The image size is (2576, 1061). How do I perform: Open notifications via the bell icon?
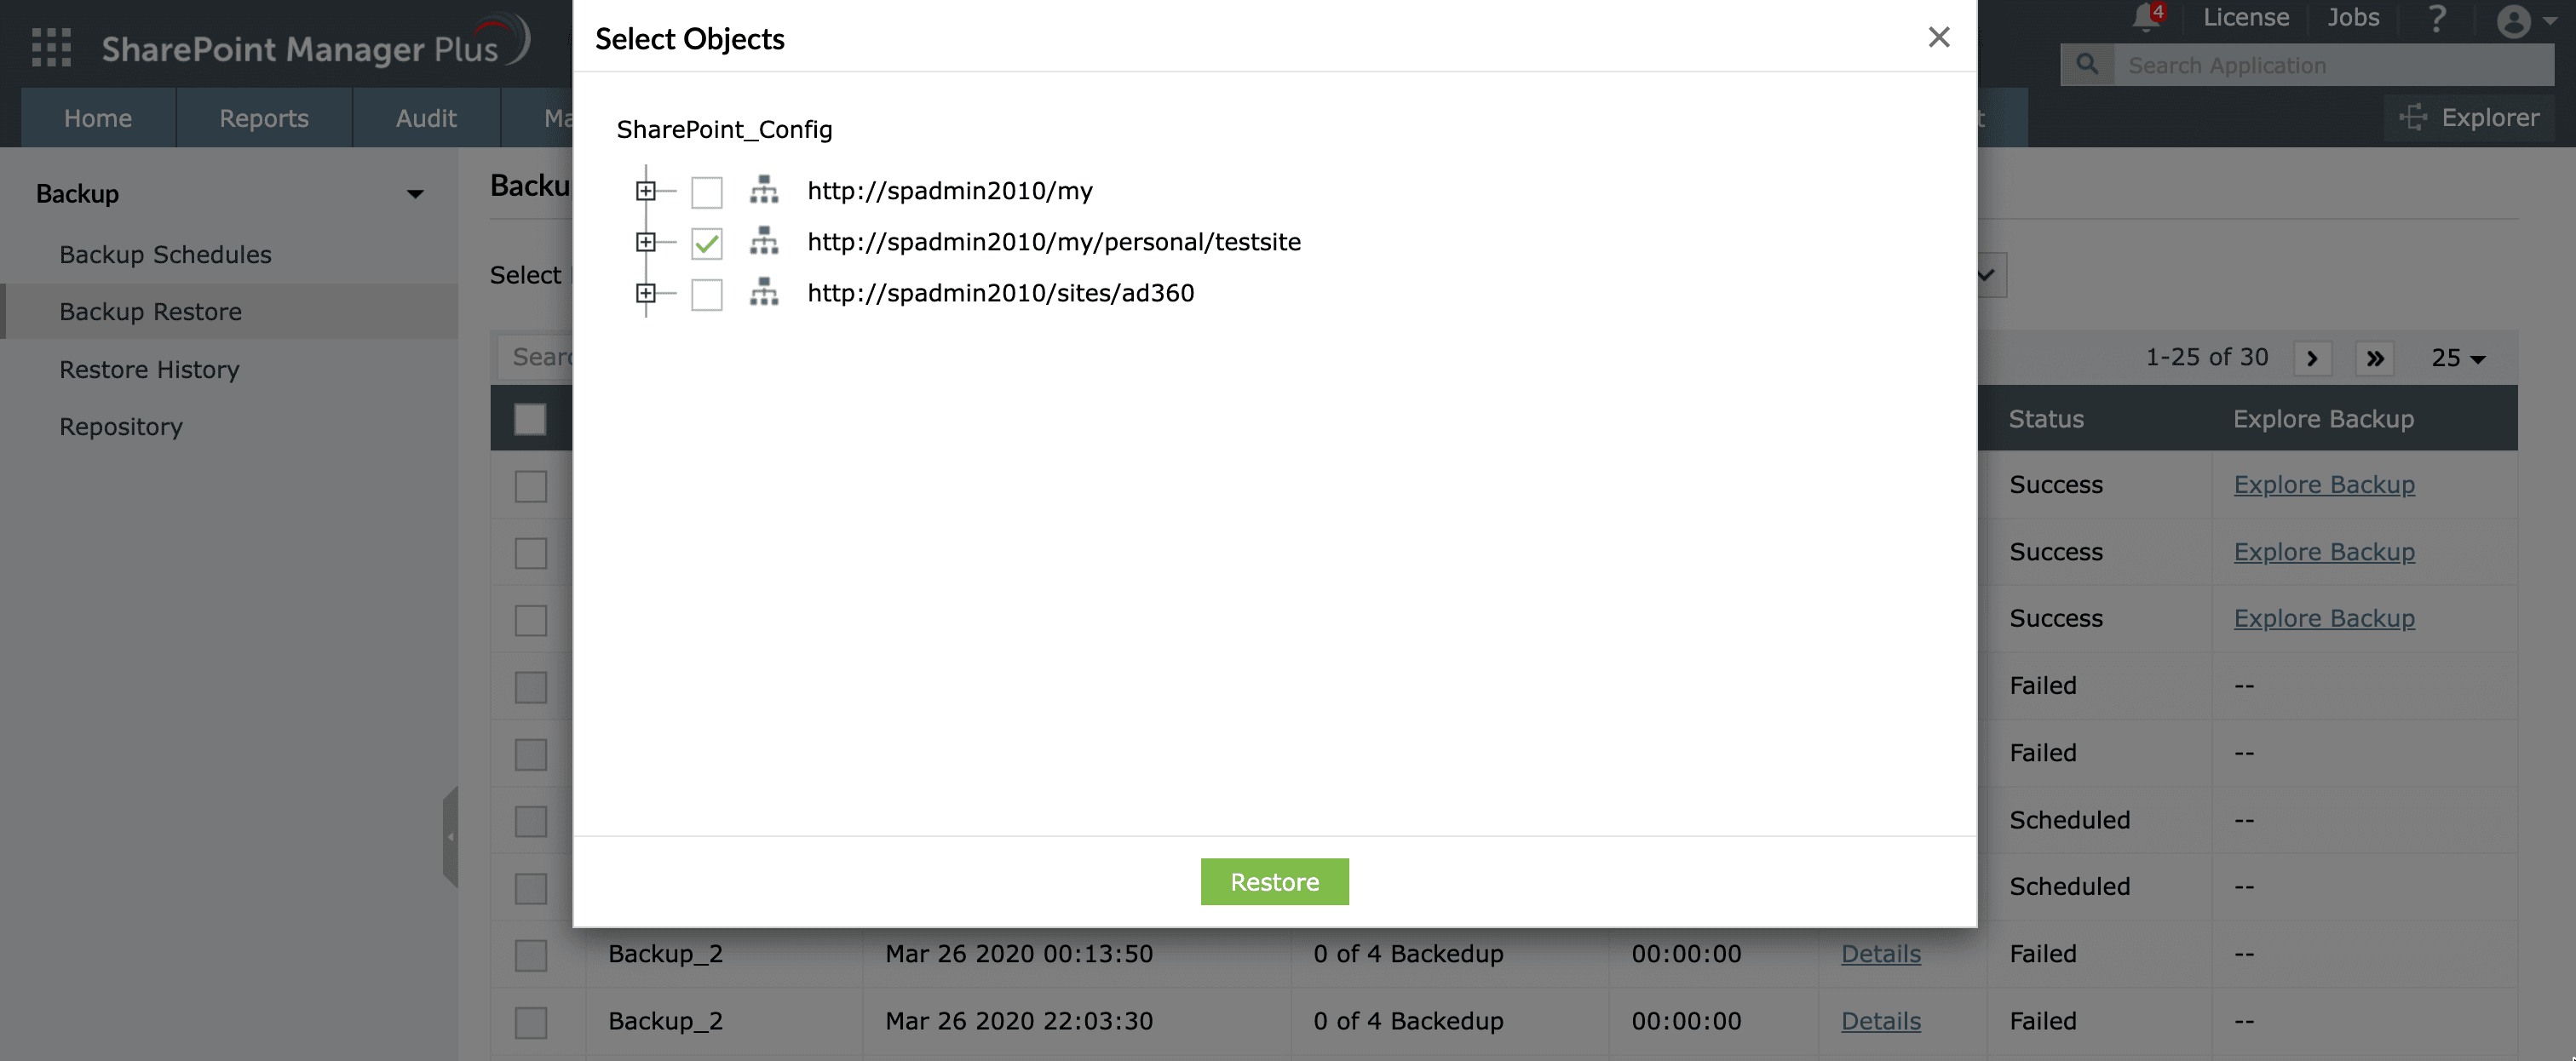click(x=2143, y=18)
